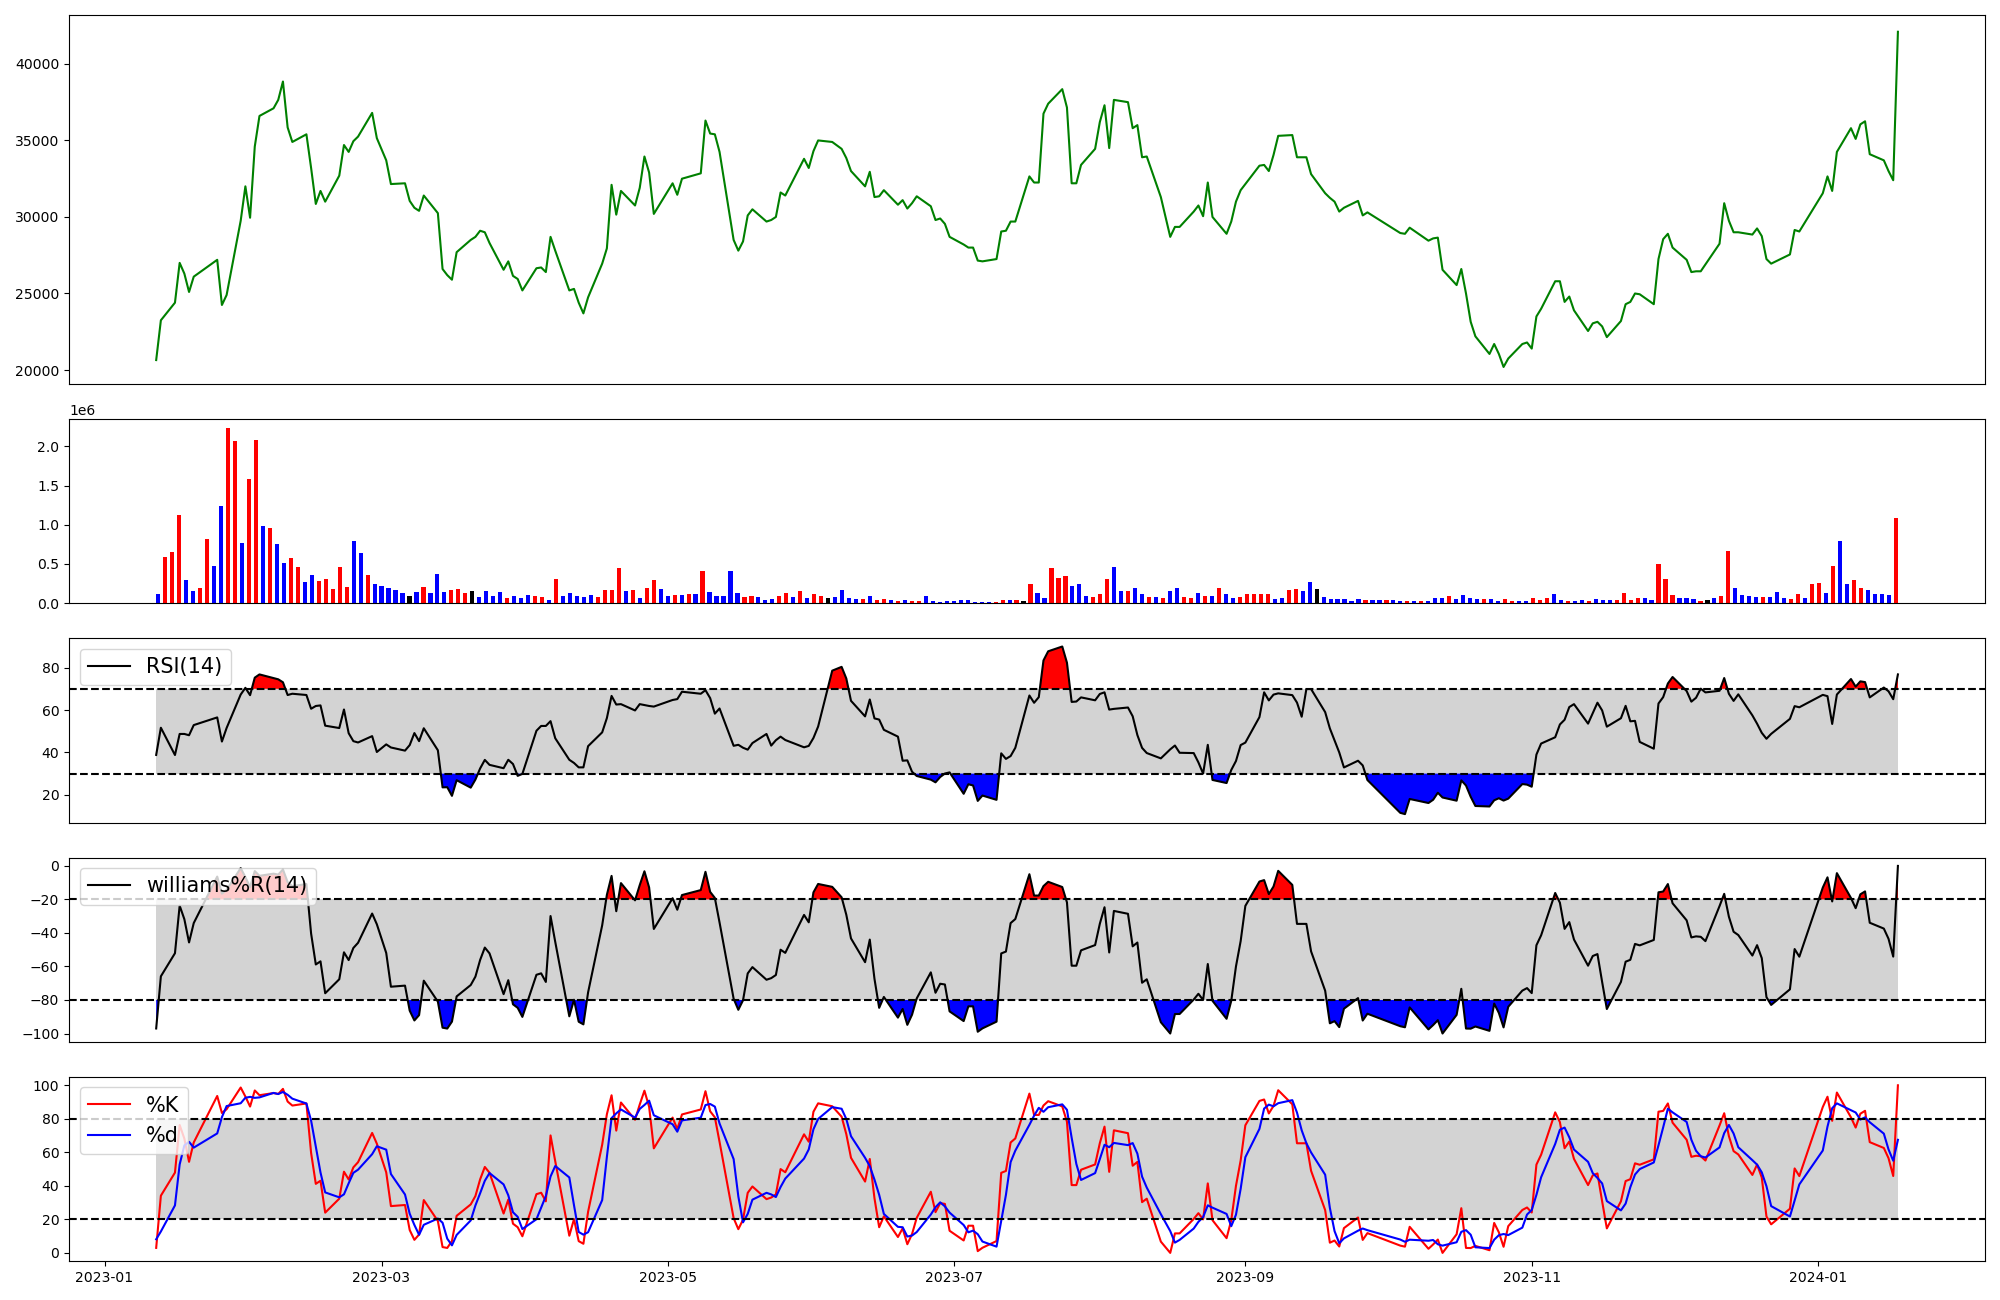
Task: Click the red %K legend line swatch
Action: point(108,1105)
